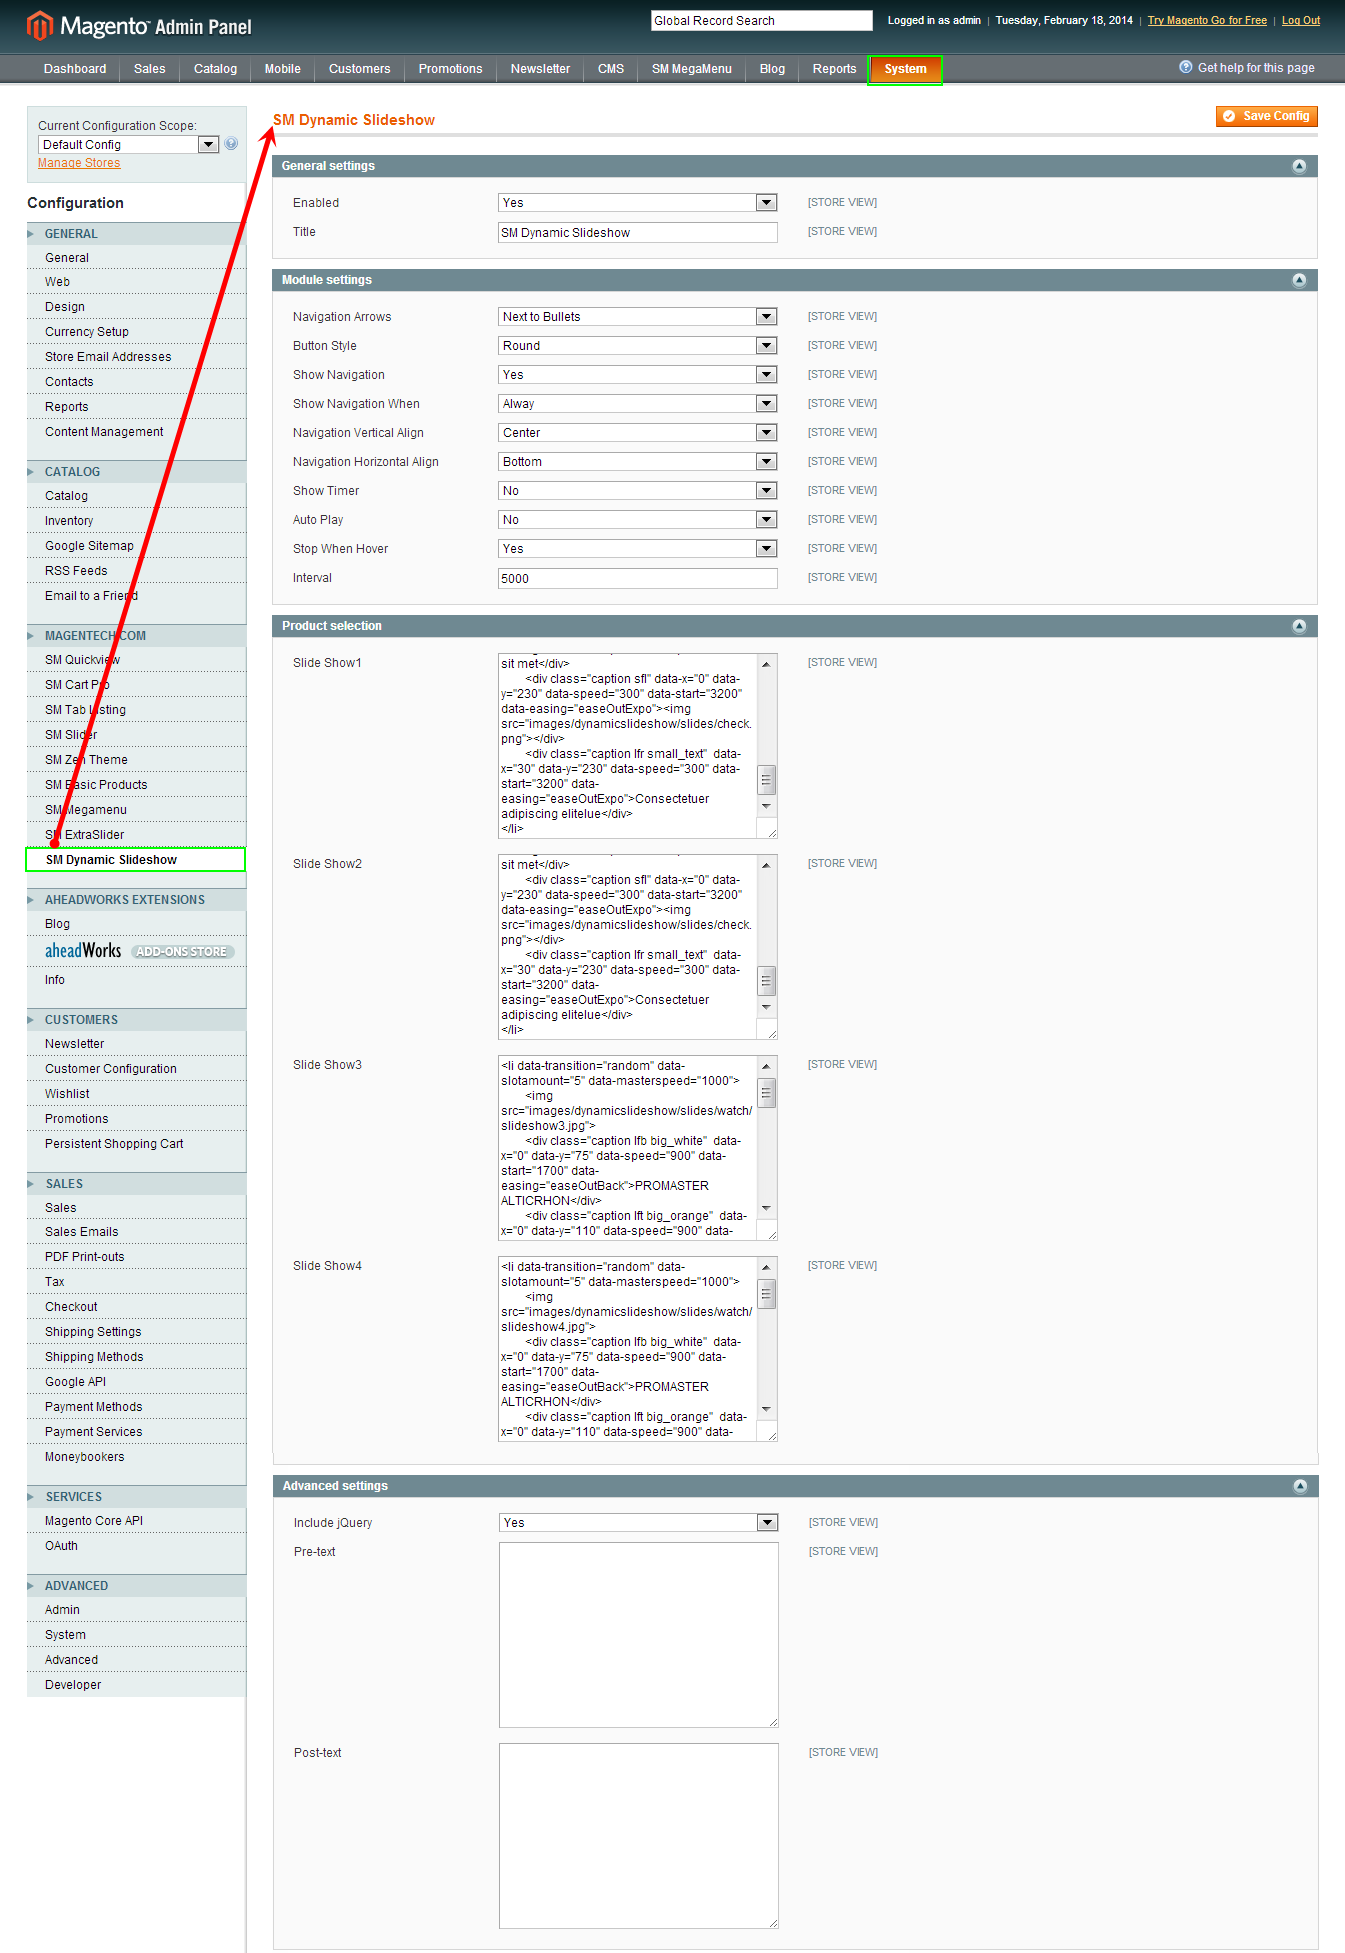Click into the Title input field
The height and width of the screenshot is (1953, 1345).
click(638, 233)
